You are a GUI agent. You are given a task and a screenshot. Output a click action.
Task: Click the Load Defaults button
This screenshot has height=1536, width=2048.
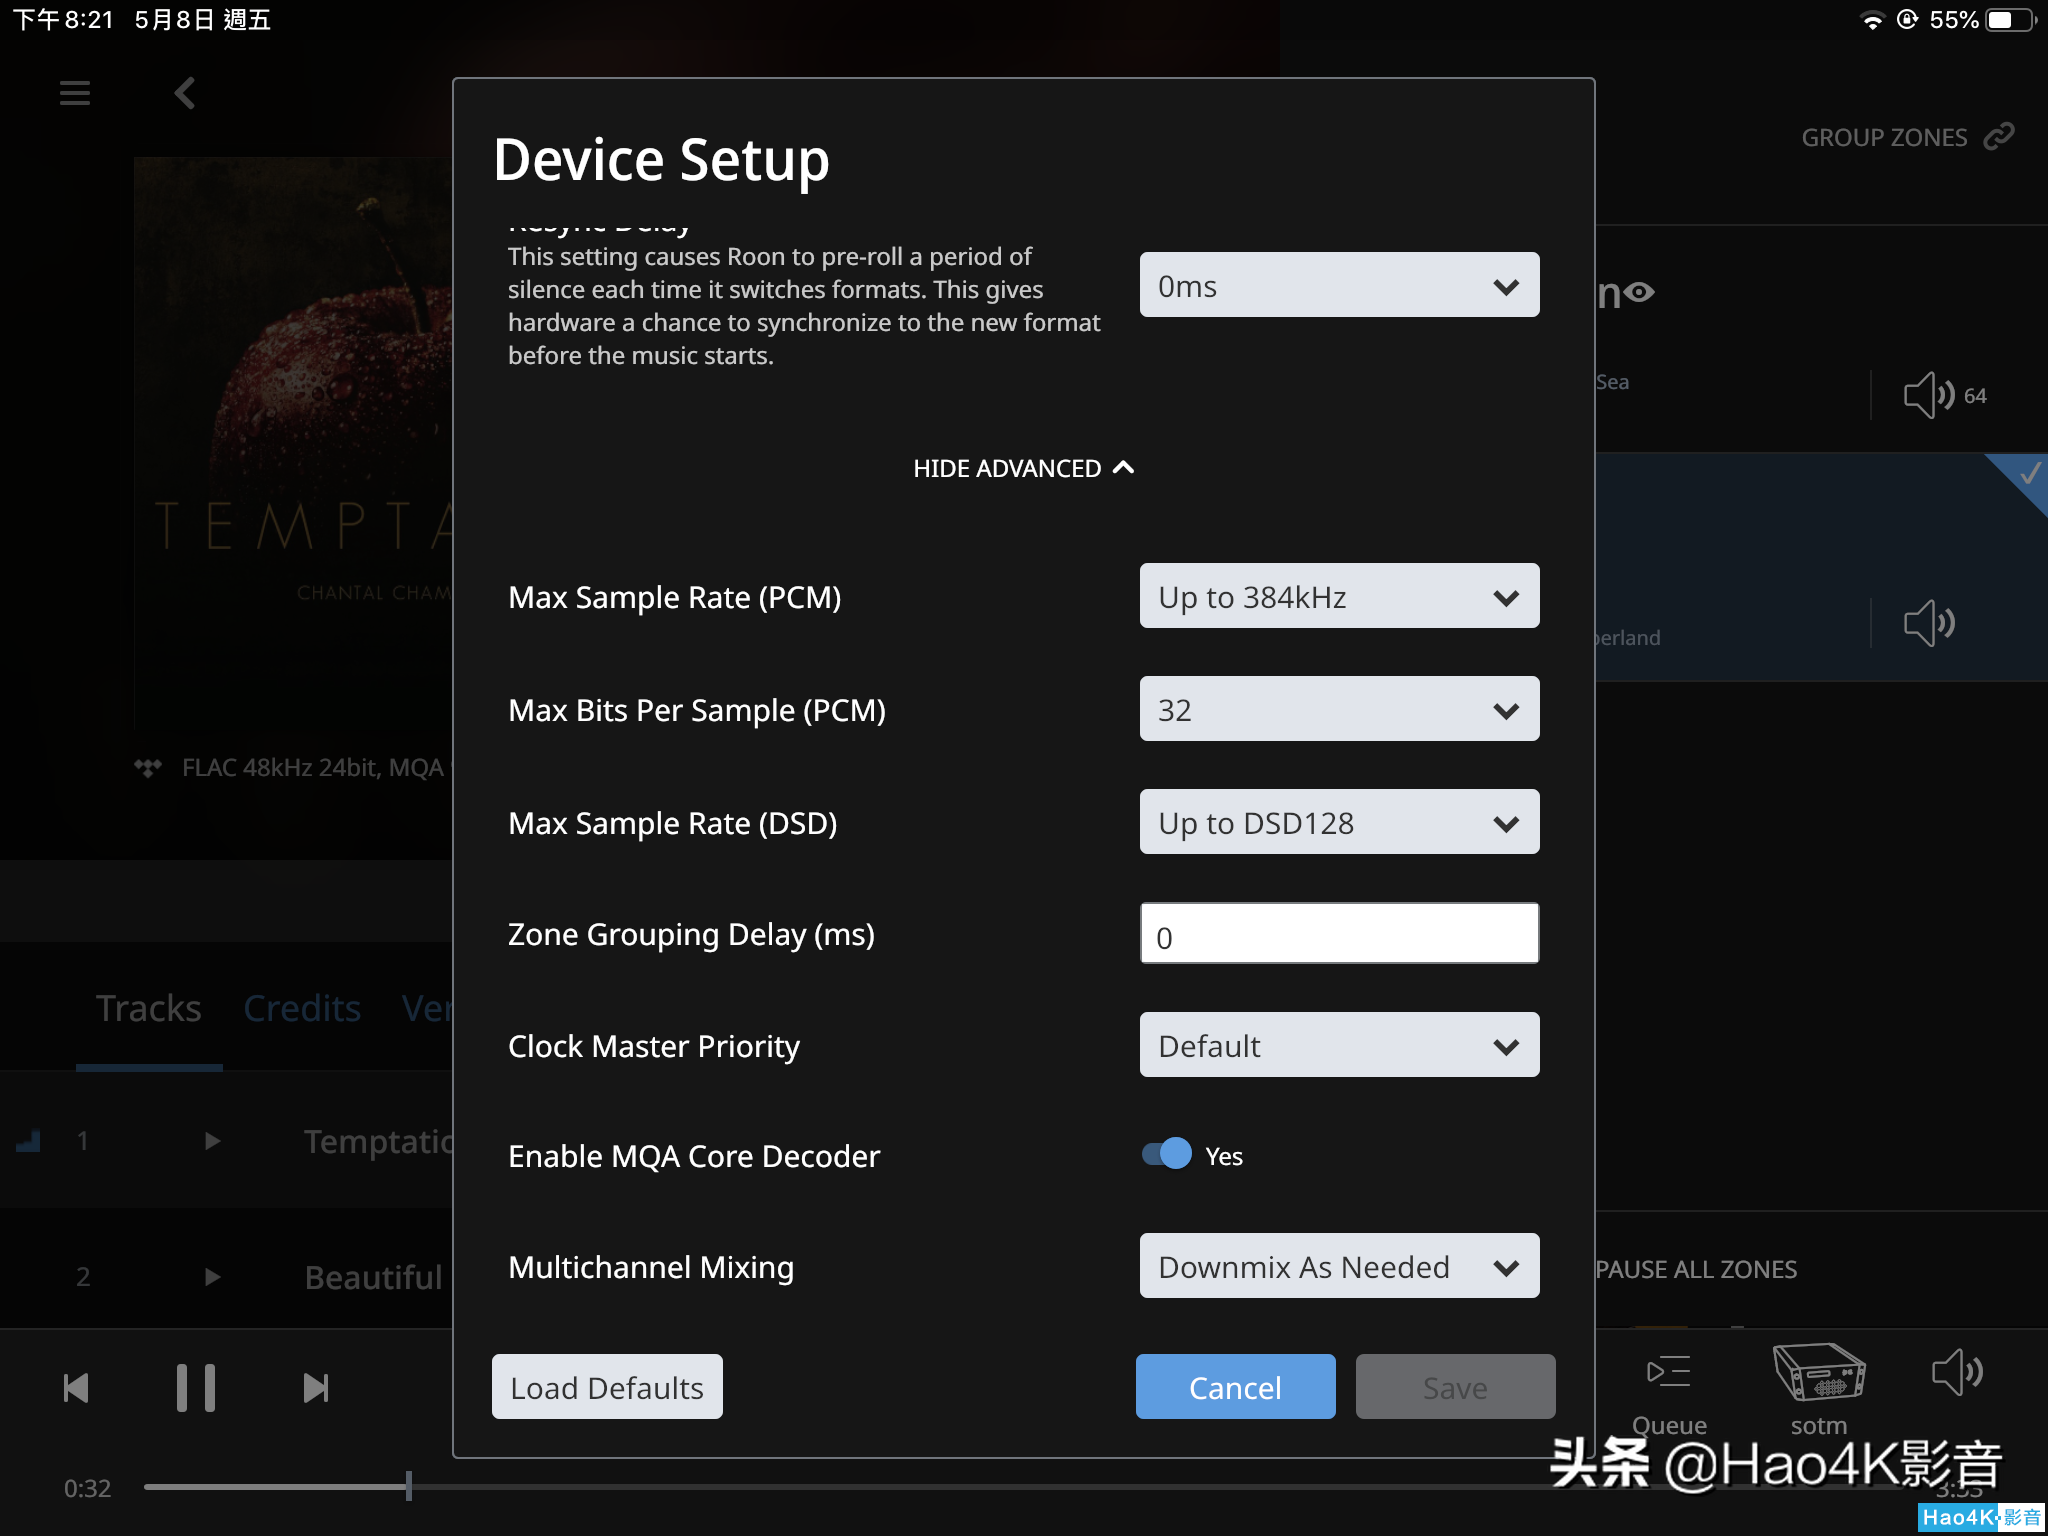pos(607,1387)
